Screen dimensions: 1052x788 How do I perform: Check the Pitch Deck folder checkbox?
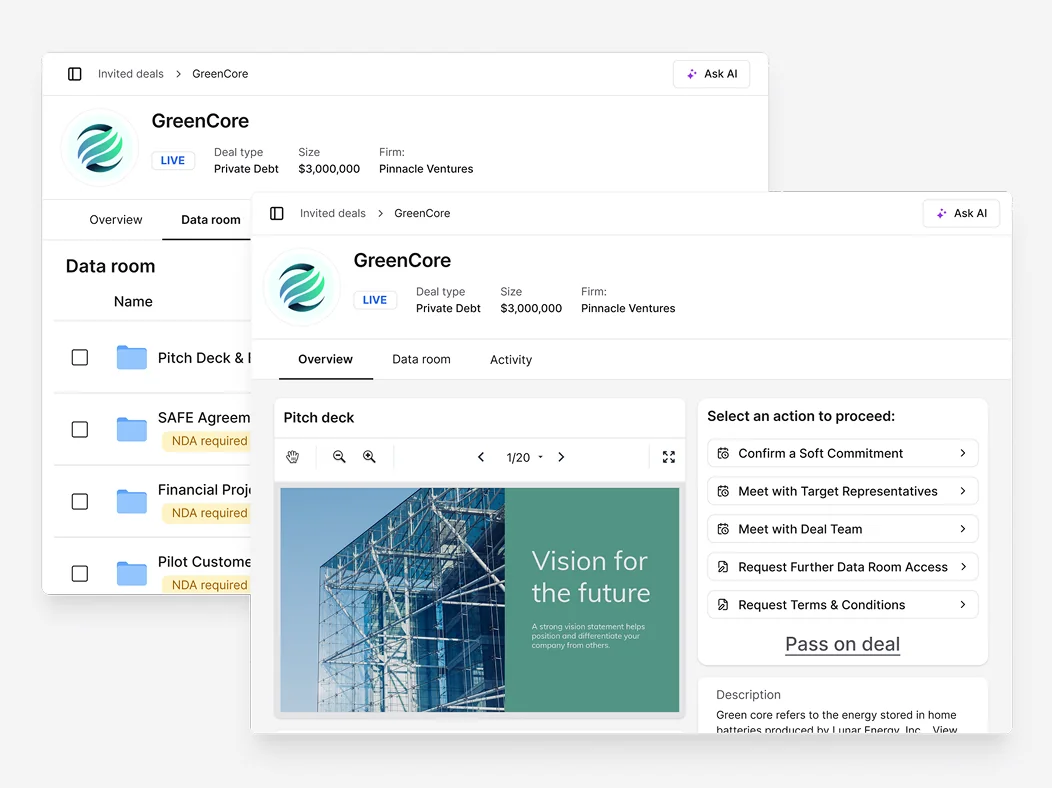coord(80,357)
